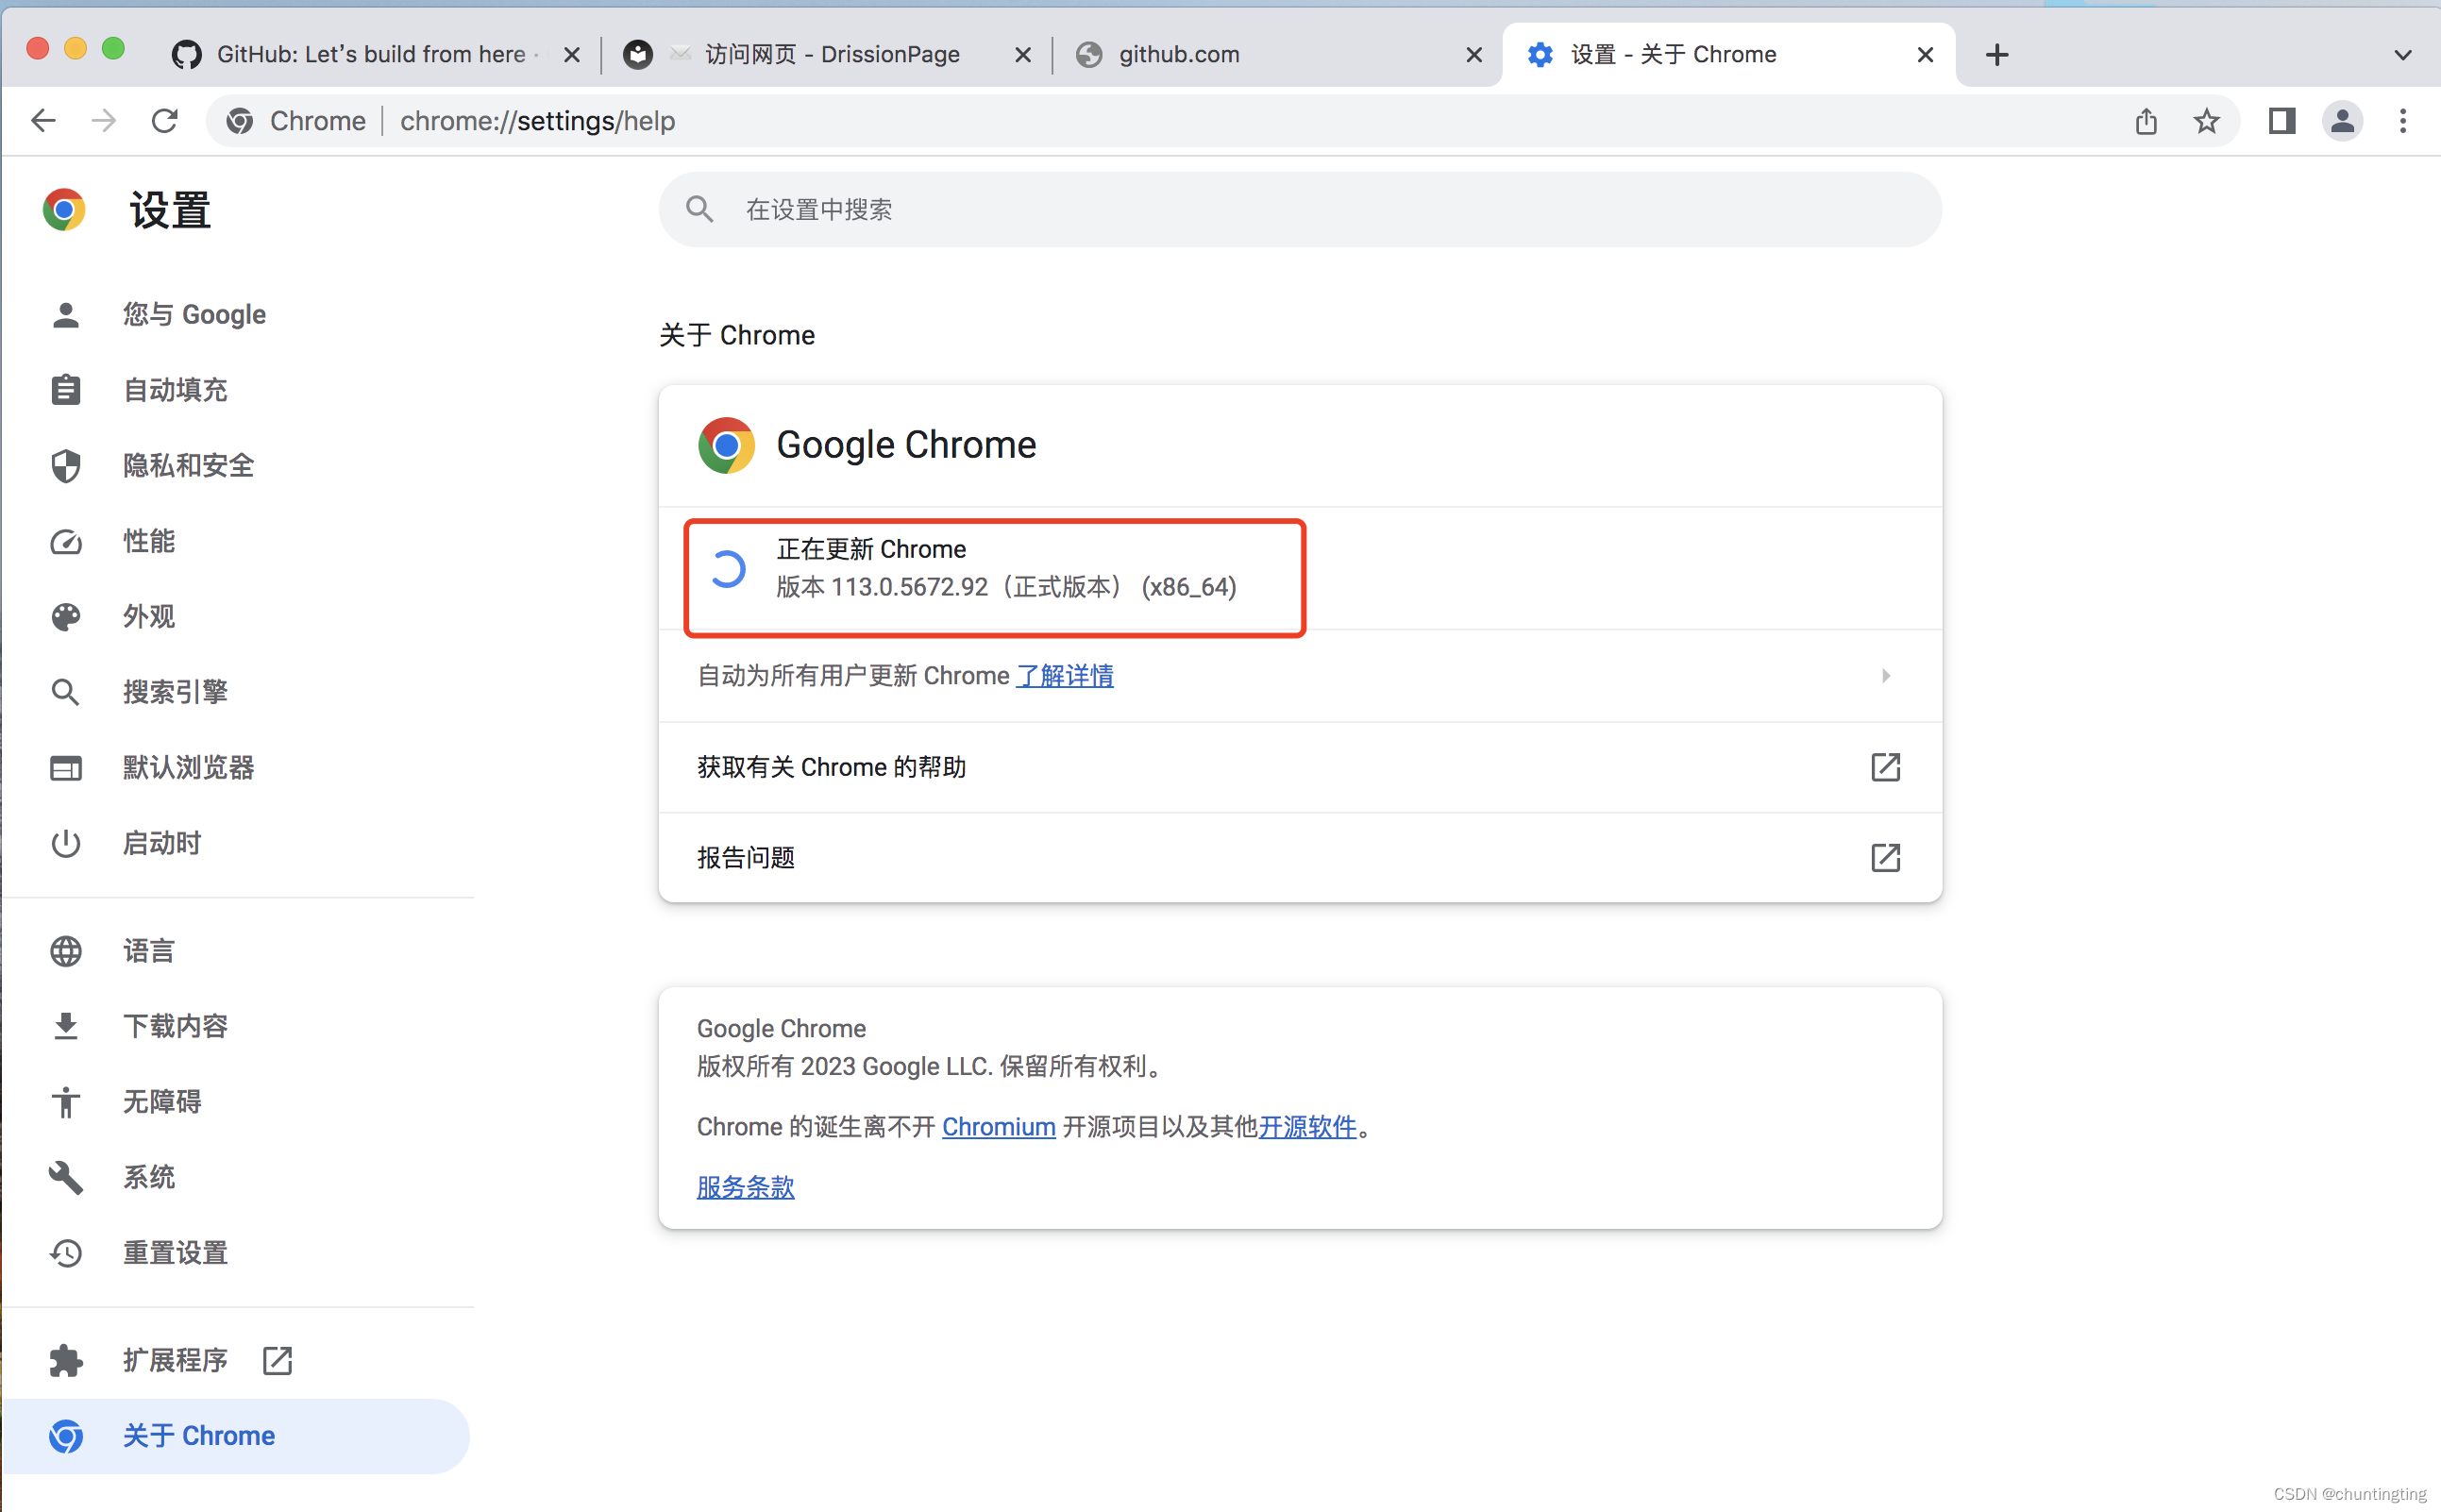The height and width of the screenshot is (1512, 2441).
Task: Toggle the side panel icon
Action: click(2282, 121)
